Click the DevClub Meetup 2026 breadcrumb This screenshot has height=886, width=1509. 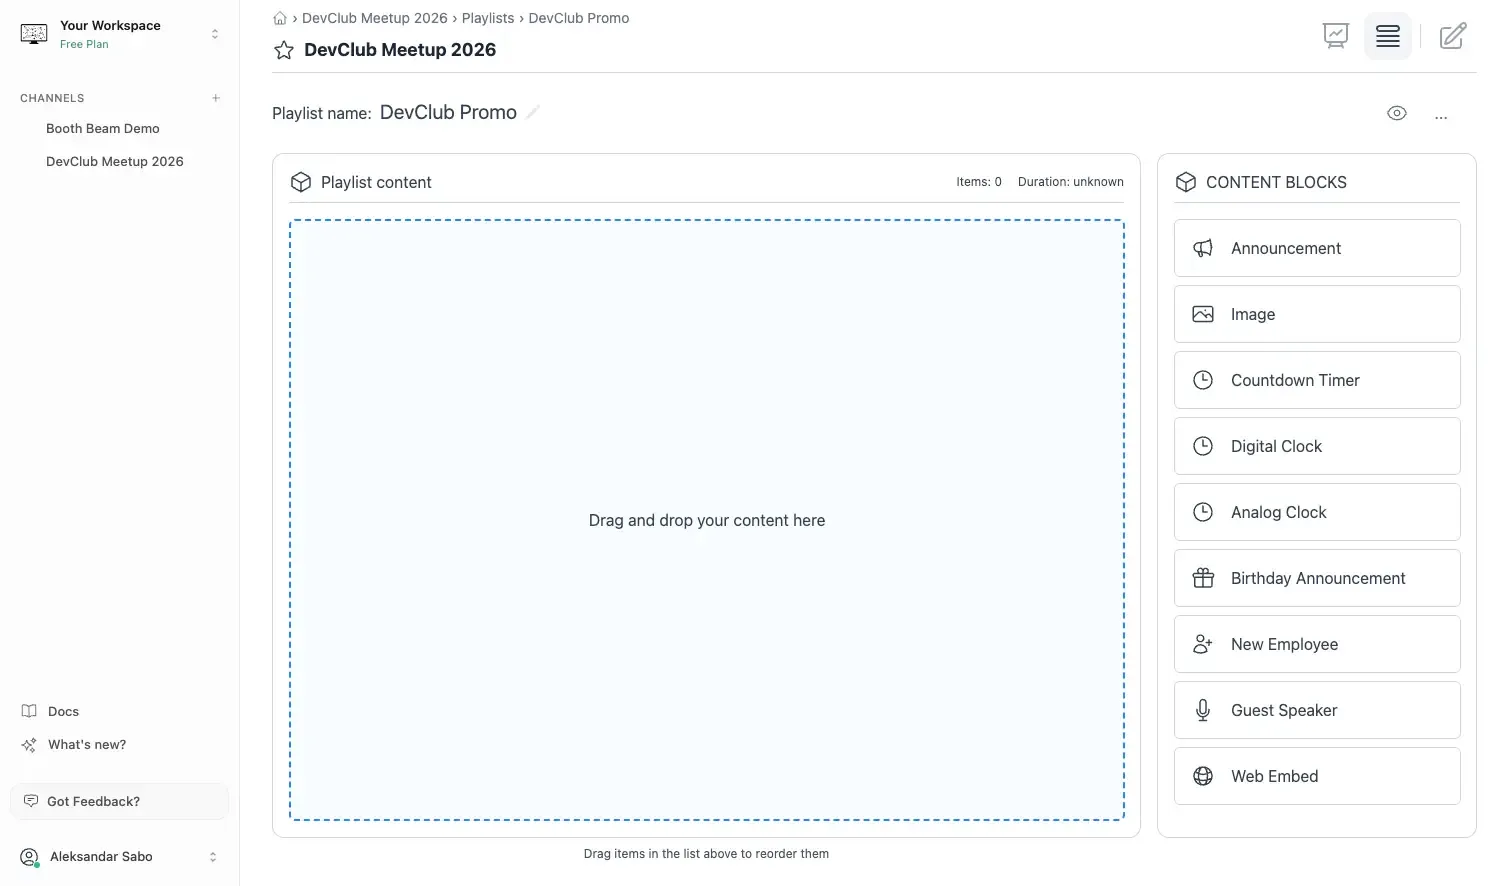click(375, 18)
